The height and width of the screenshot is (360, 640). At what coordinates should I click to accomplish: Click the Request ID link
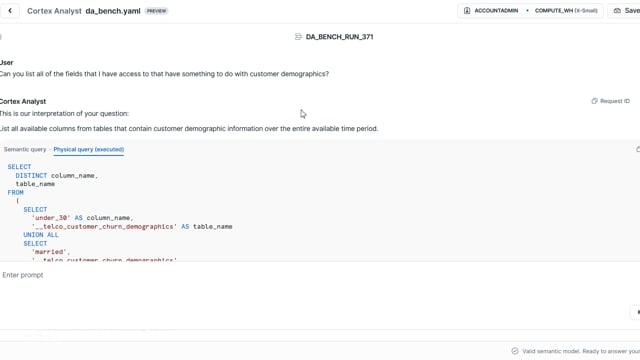[615, 101]
